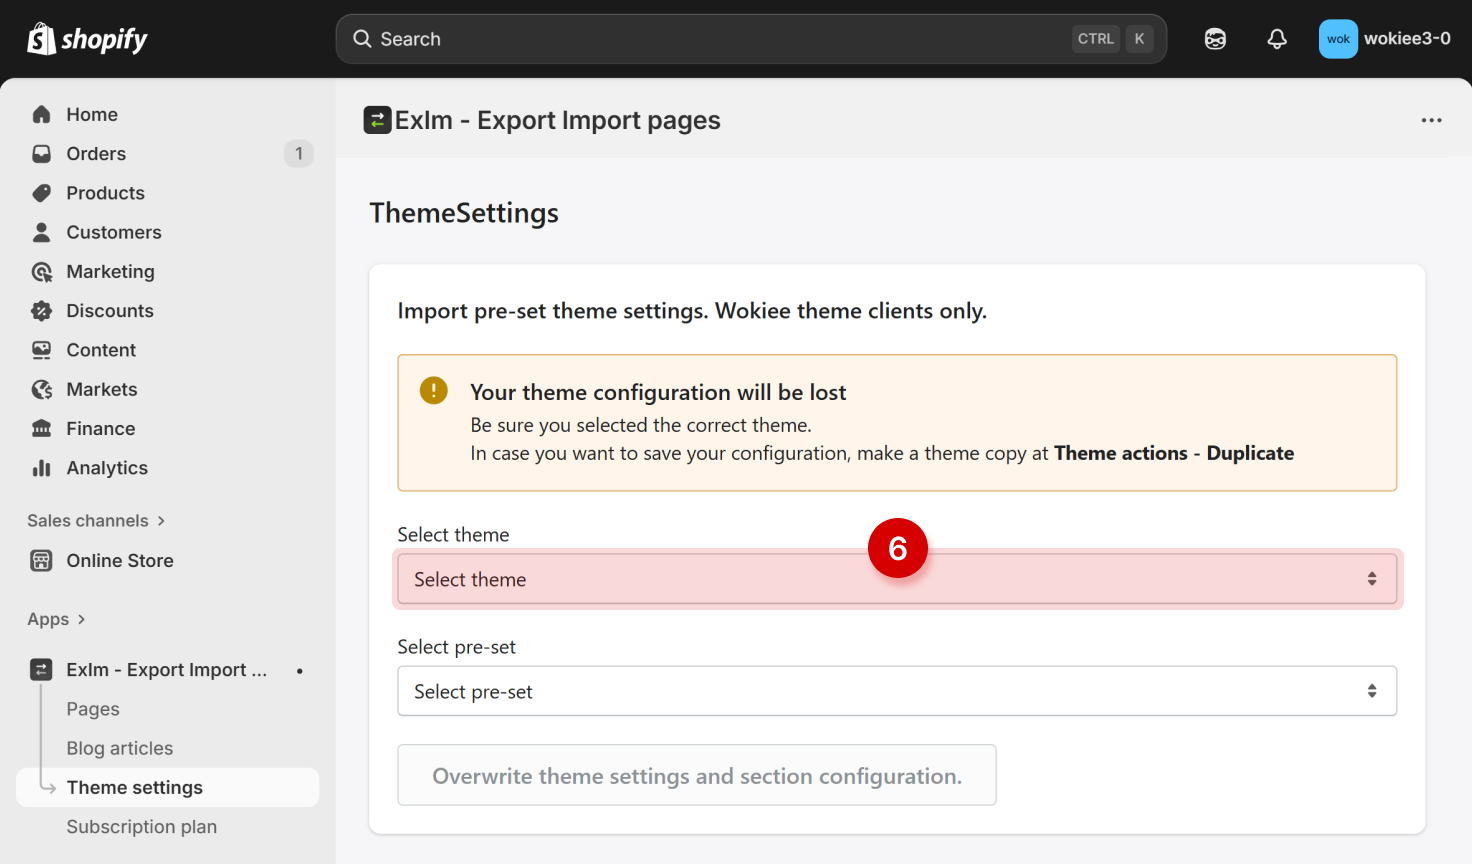Viewport: 1472px width, 864px height.
Task: Click Overwrite theme settings button
Action: (696, 776)
